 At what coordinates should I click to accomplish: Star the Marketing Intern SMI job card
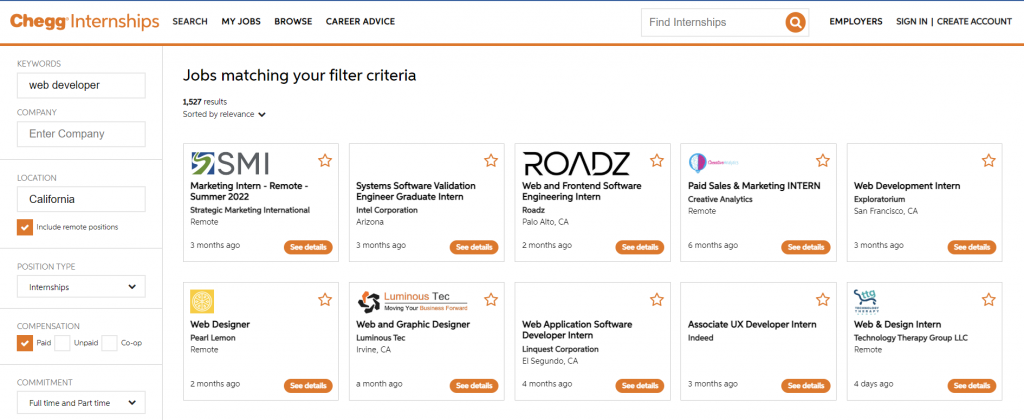tap(325, 160)
